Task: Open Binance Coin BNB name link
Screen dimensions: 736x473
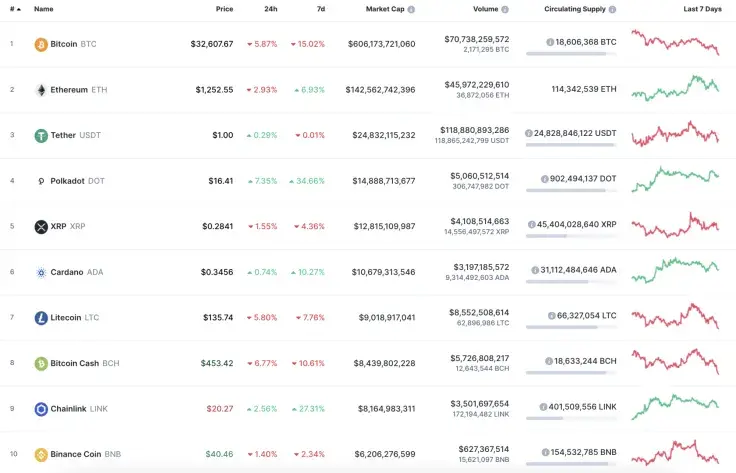Action: click(86, 454)
